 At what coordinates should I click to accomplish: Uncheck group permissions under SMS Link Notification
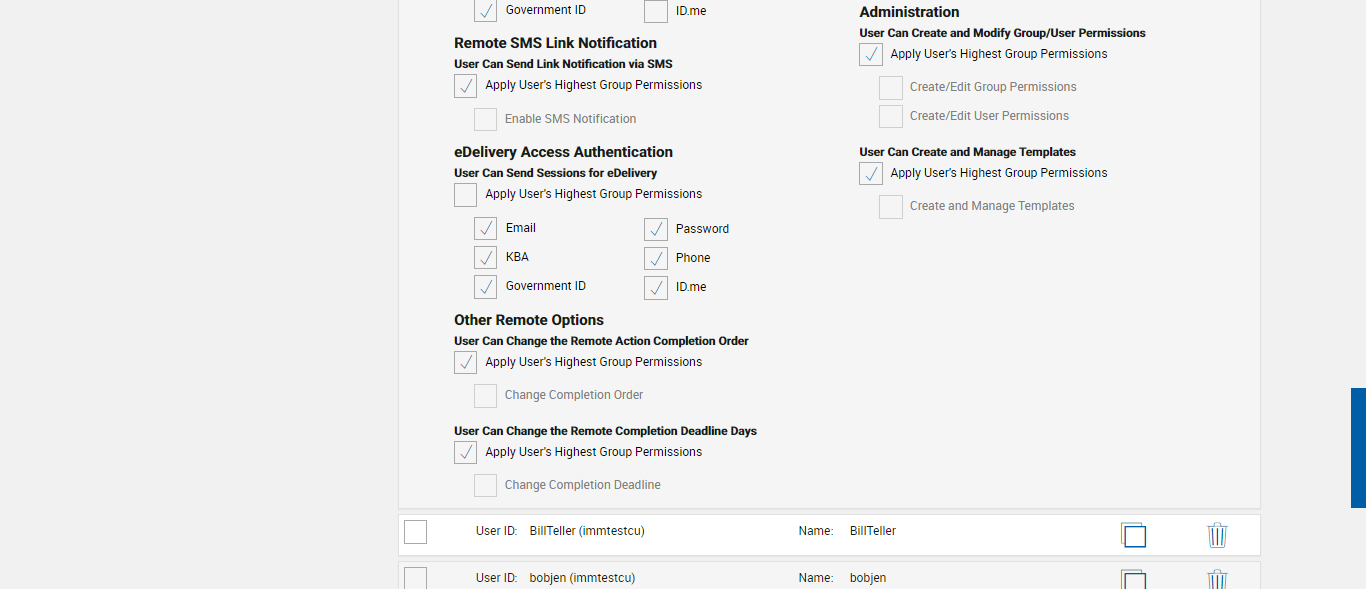click(466, 86)
